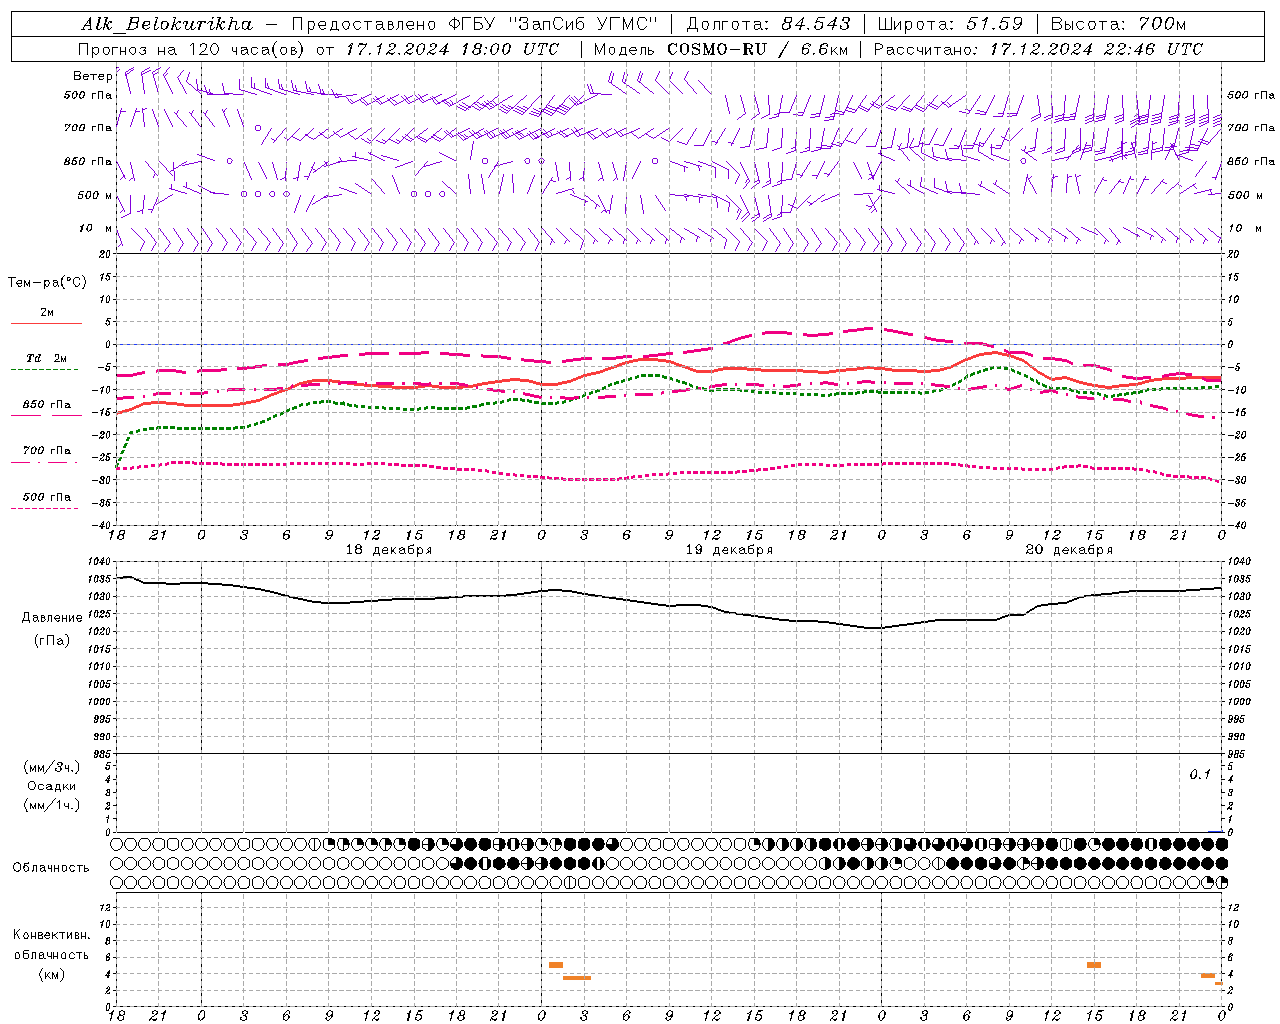Click the '(мм/3ч.)' precipitation unit label
1280x1024 pixels.
52,767
